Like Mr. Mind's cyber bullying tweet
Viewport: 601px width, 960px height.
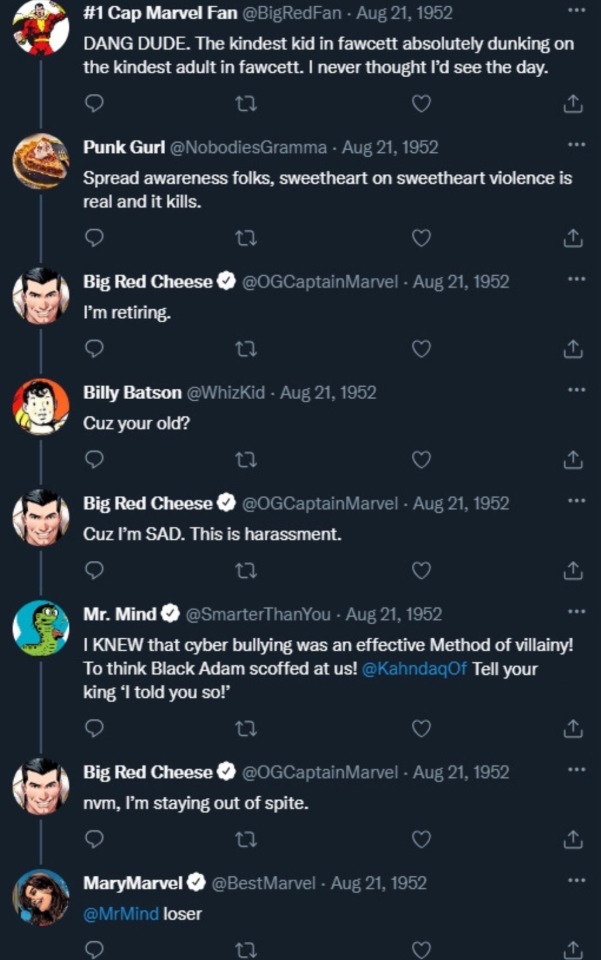pos(421,728)
